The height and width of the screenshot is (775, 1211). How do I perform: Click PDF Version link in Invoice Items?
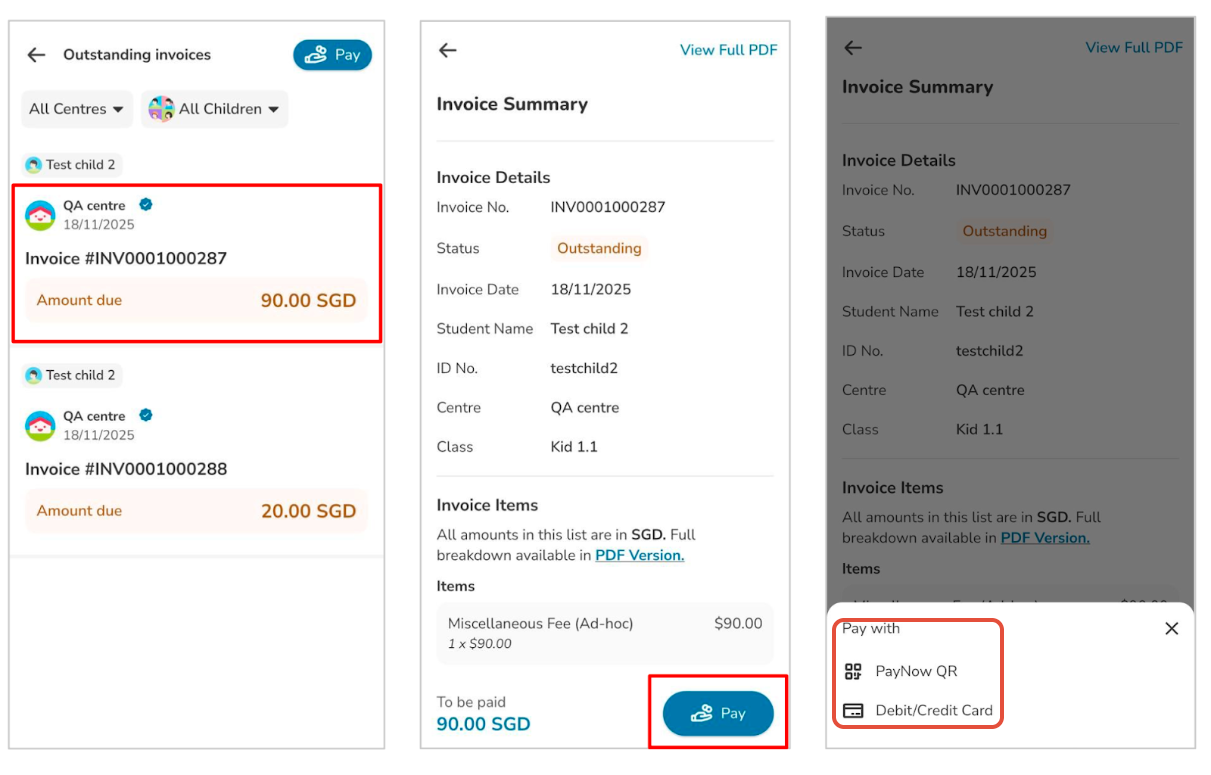pos(639,555)
